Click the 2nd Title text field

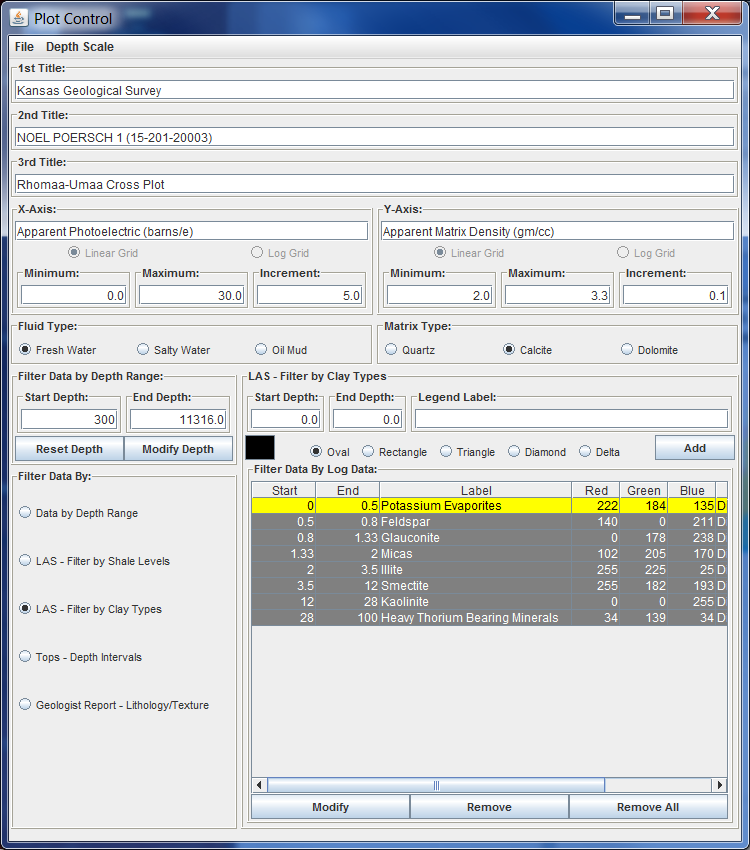coord(374,137)
